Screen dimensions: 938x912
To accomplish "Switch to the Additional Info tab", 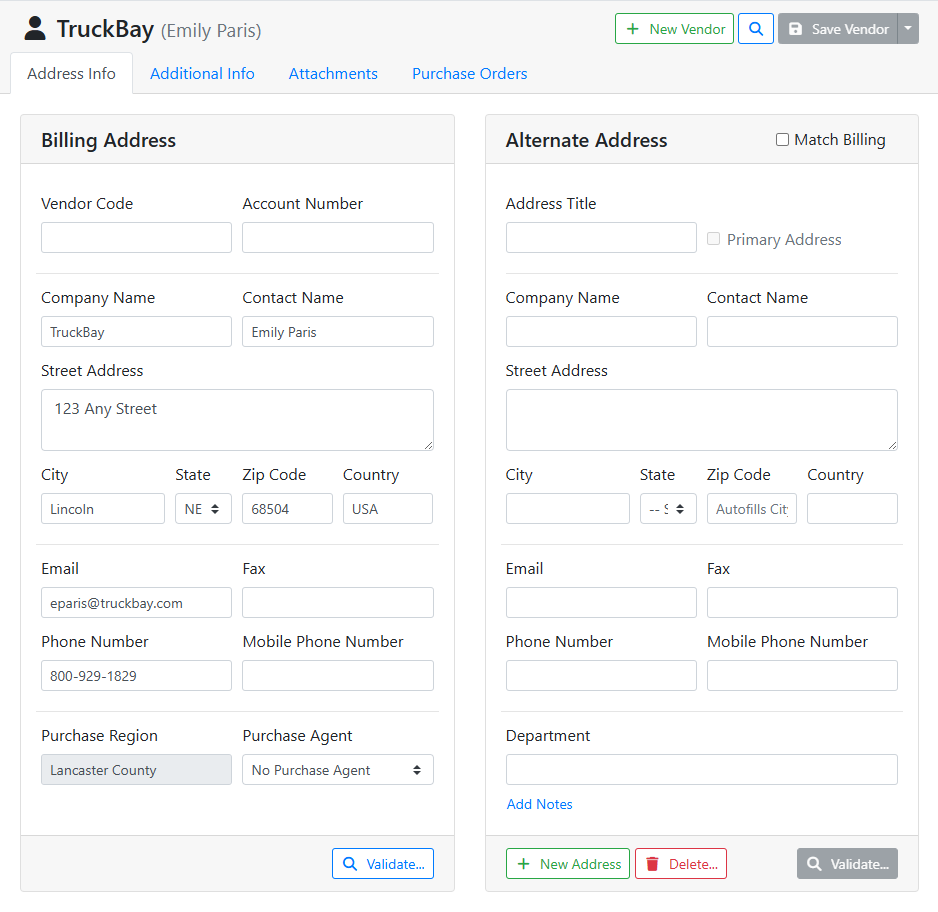I will click(202, 74).
